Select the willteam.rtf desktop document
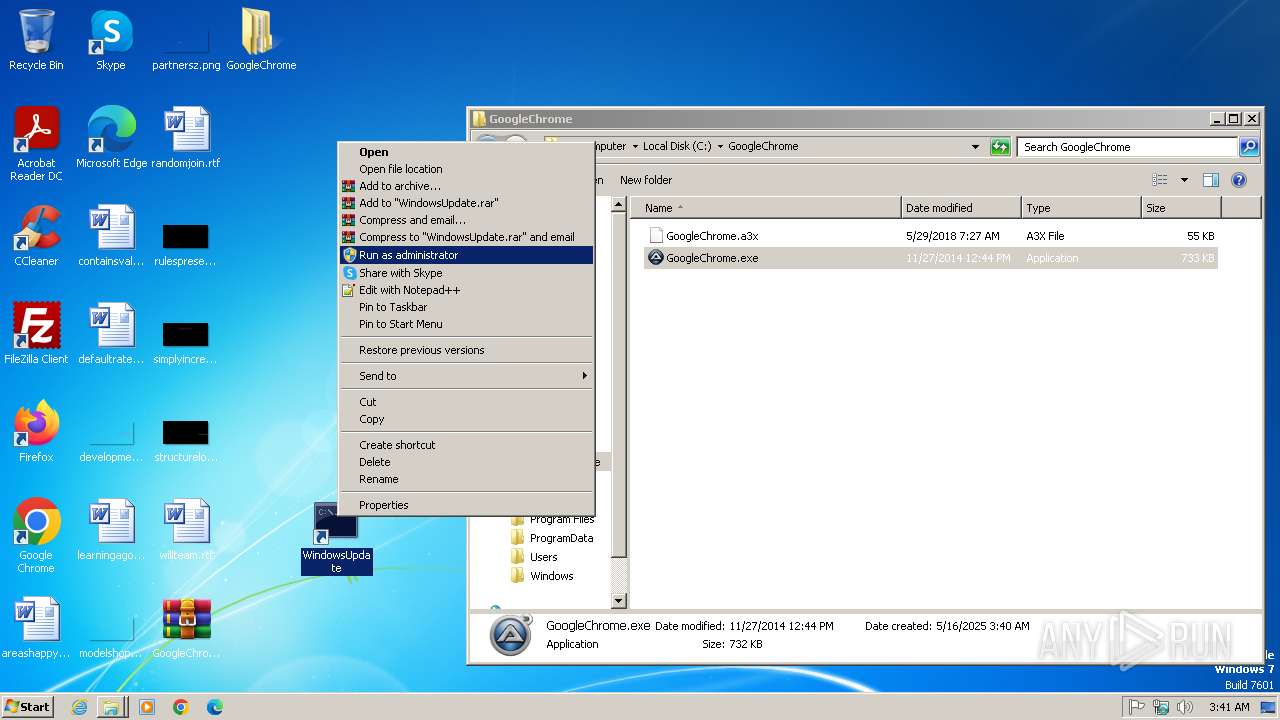Screen dimensions: 1280x720 186,530
